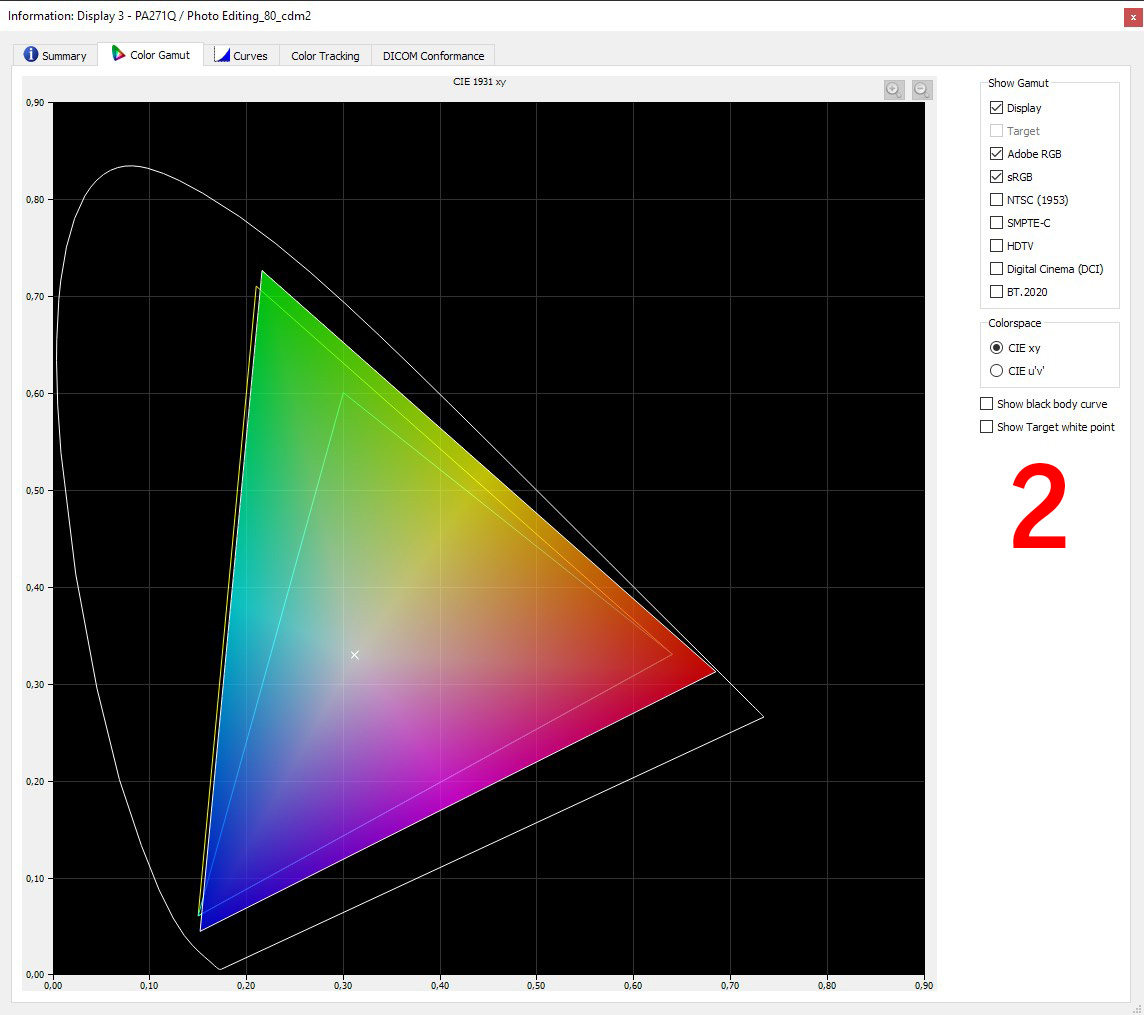Click the white point X marker on chart
The height and width of the screenshot is (1015, 1144).
(354, 655)
